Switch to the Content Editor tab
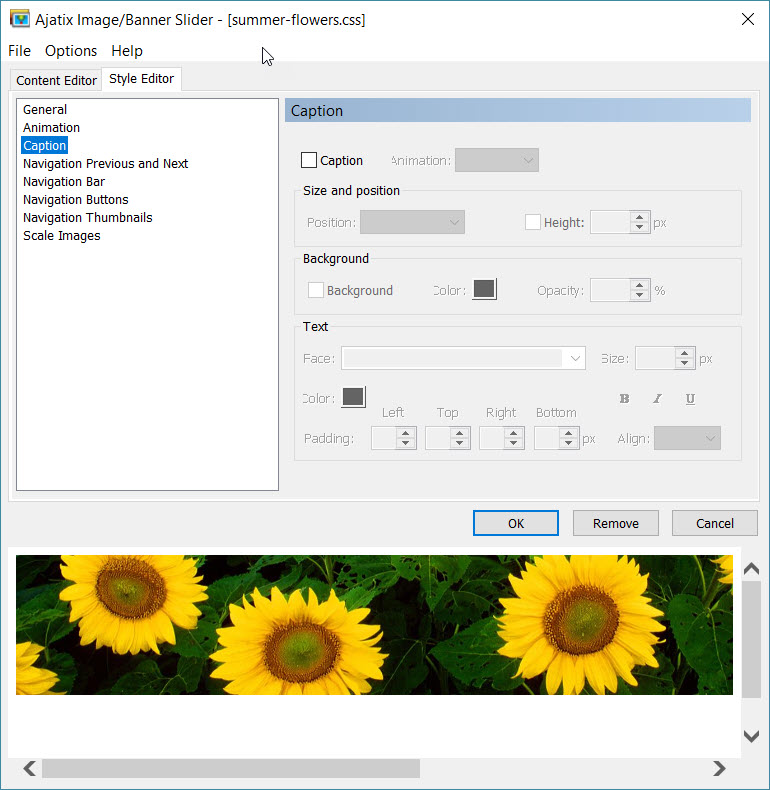The height and width of the screenshot is (790, 770). pos(56,81)
